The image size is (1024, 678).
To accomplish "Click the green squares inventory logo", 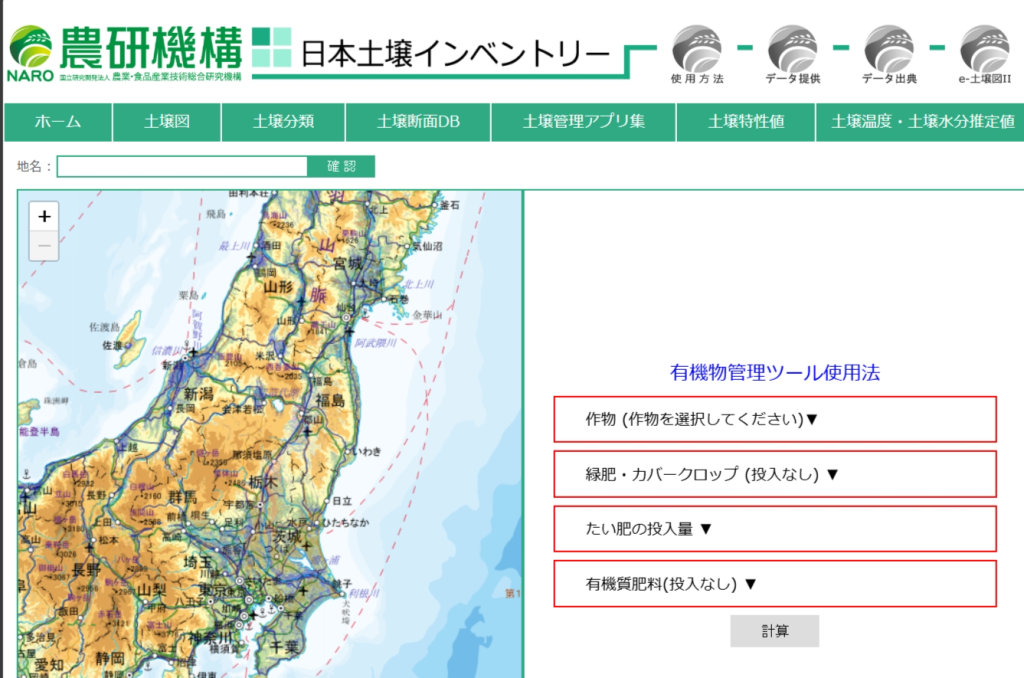I will (270, 48).
